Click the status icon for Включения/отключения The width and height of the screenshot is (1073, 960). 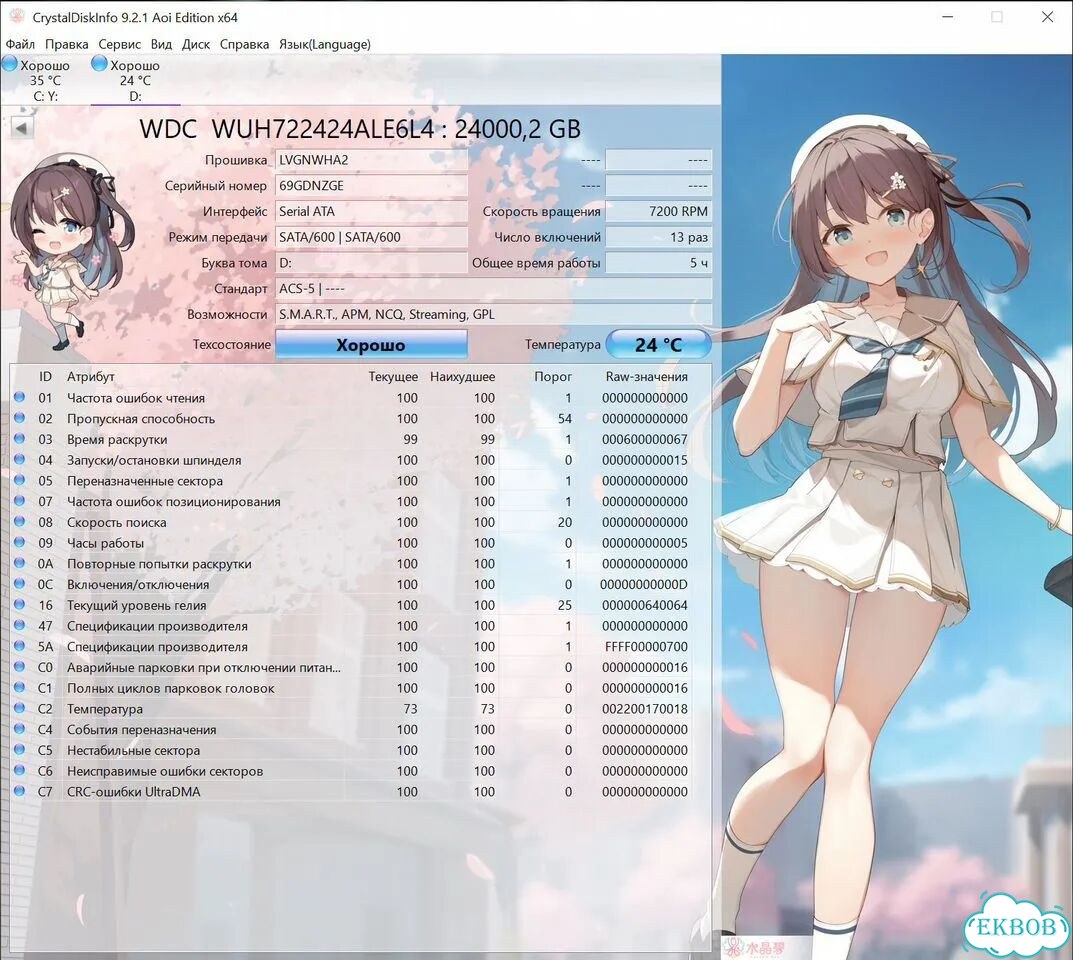pyautogui.click(x=19, y=584)
